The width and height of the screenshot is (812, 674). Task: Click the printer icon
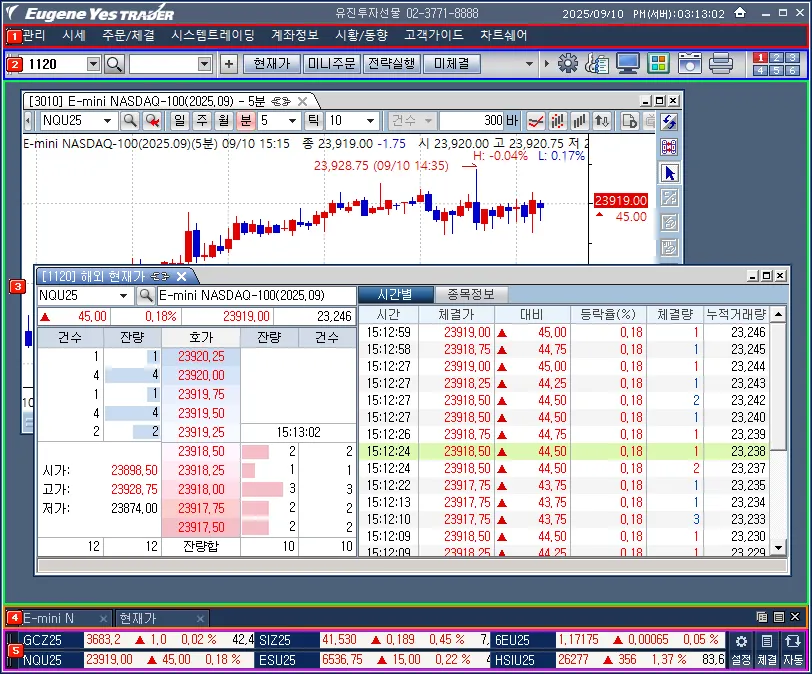click(720, 64)
